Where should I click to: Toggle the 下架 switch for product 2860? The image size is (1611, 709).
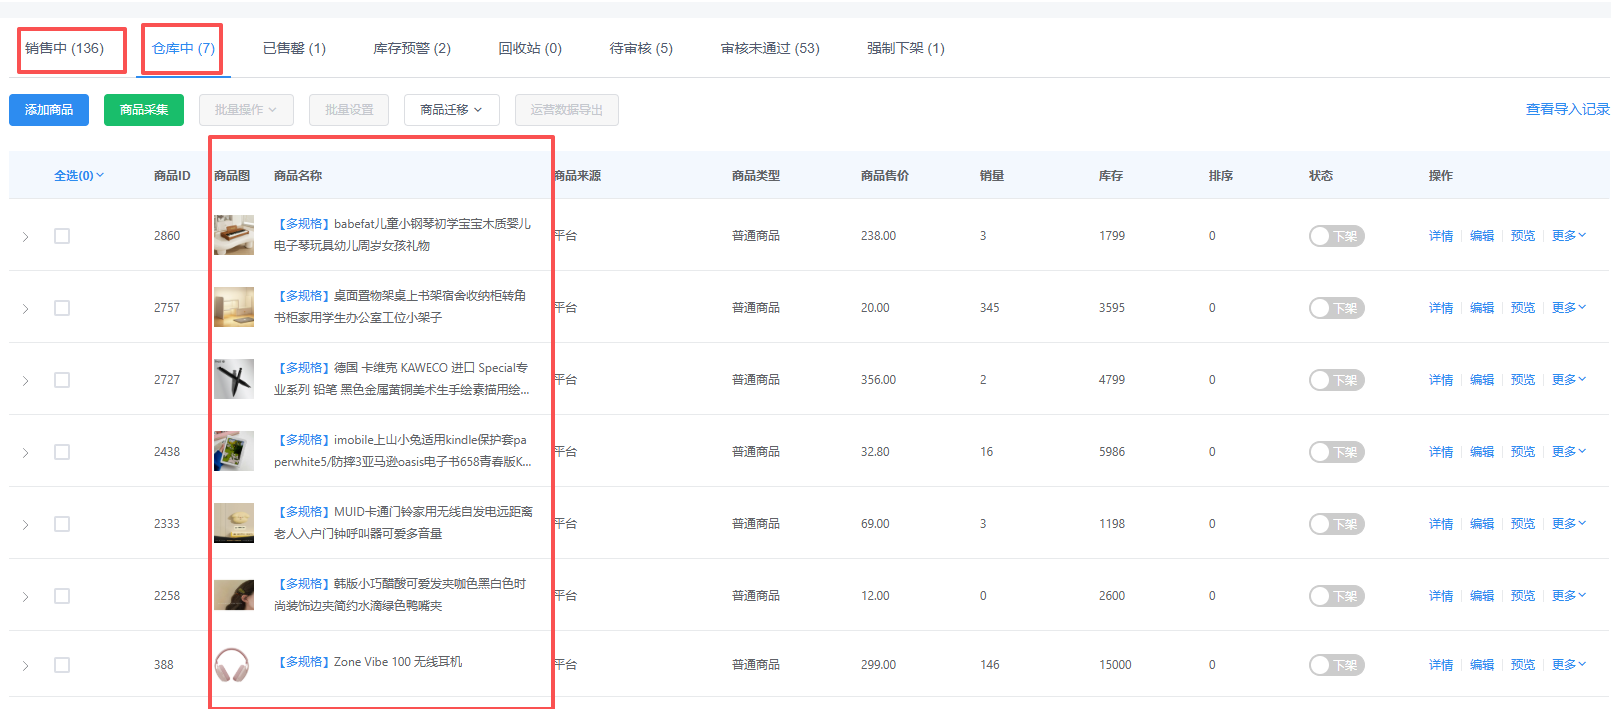(1336, 236)
